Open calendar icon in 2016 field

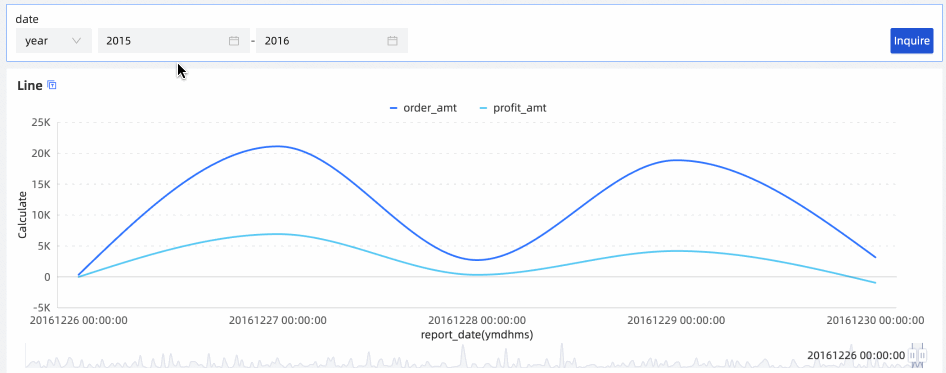pyautogui.click(x=392, y=41)
